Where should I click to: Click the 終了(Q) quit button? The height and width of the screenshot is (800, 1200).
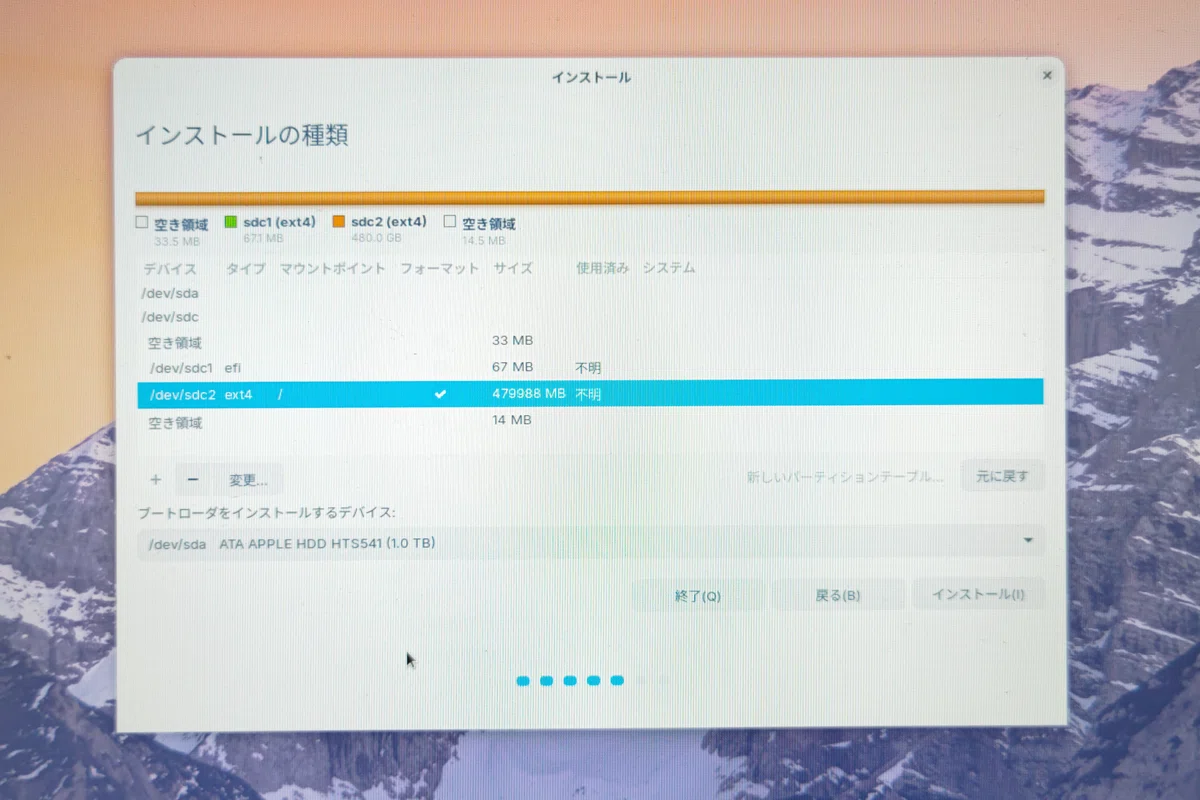click(698, 596)
